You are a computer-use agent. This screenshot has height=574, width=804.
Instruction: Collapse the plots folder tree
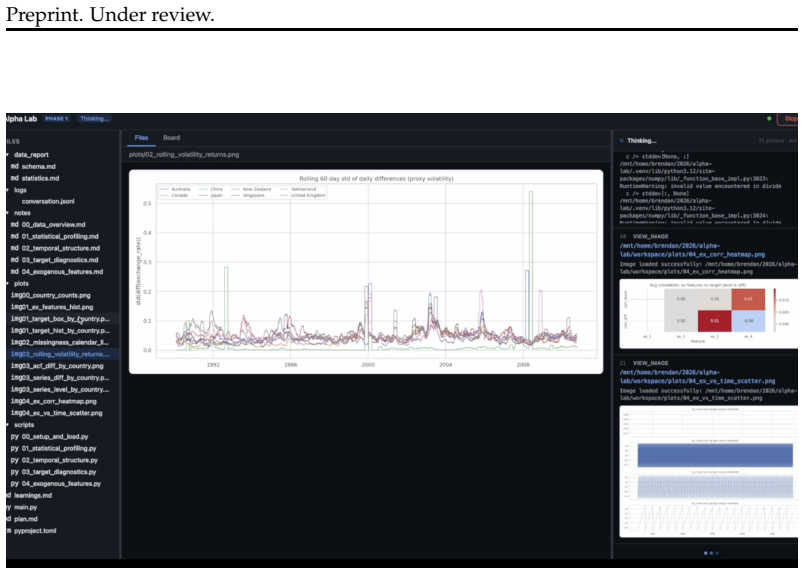click(8, 284)
